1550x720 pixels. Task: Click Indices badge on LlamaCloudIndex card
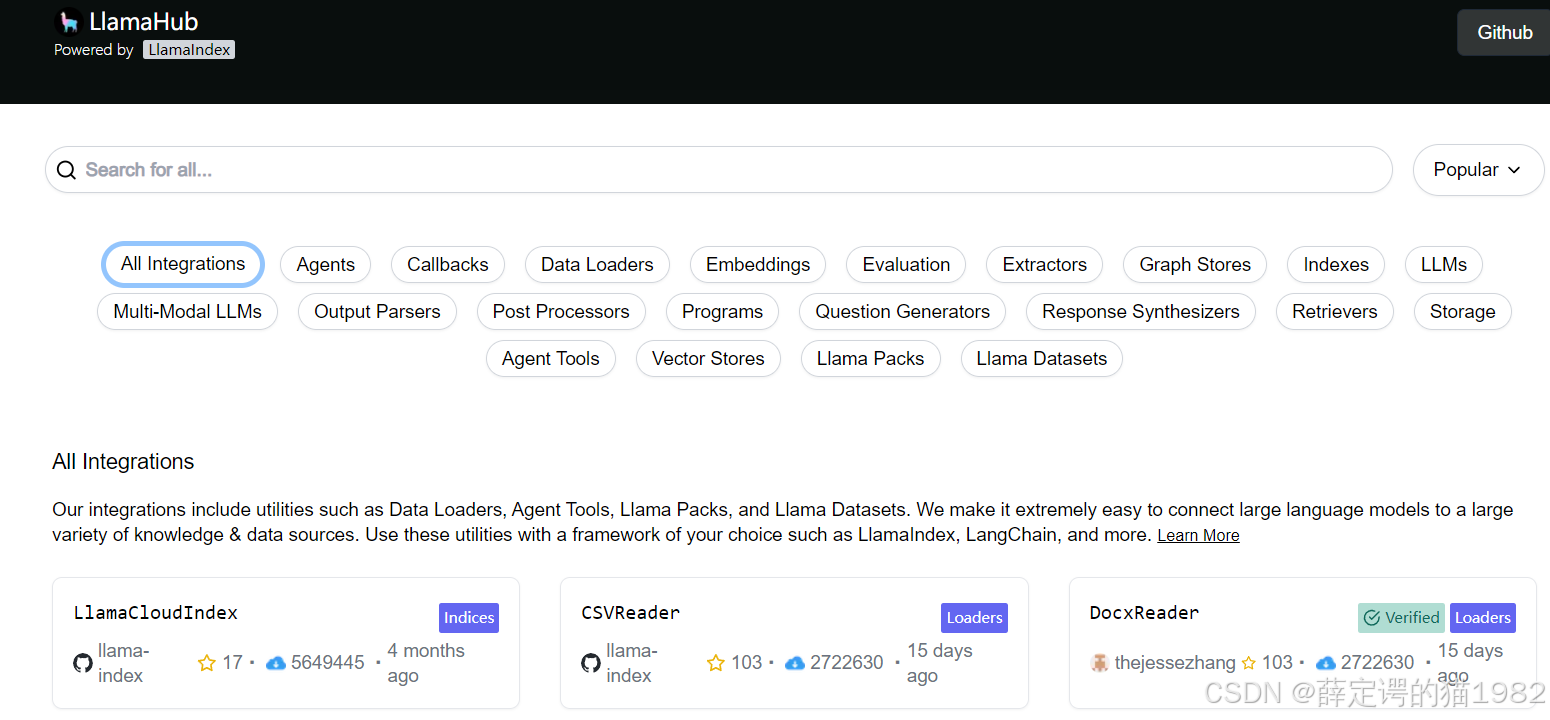469,618
